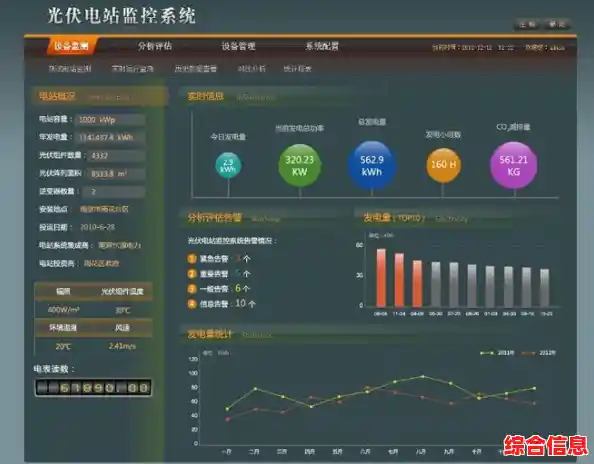Image resolution: width=594 pixels, height=464 pixels.
Task: Click the purple 561.21 KG bubble
Action: [513, 165]
